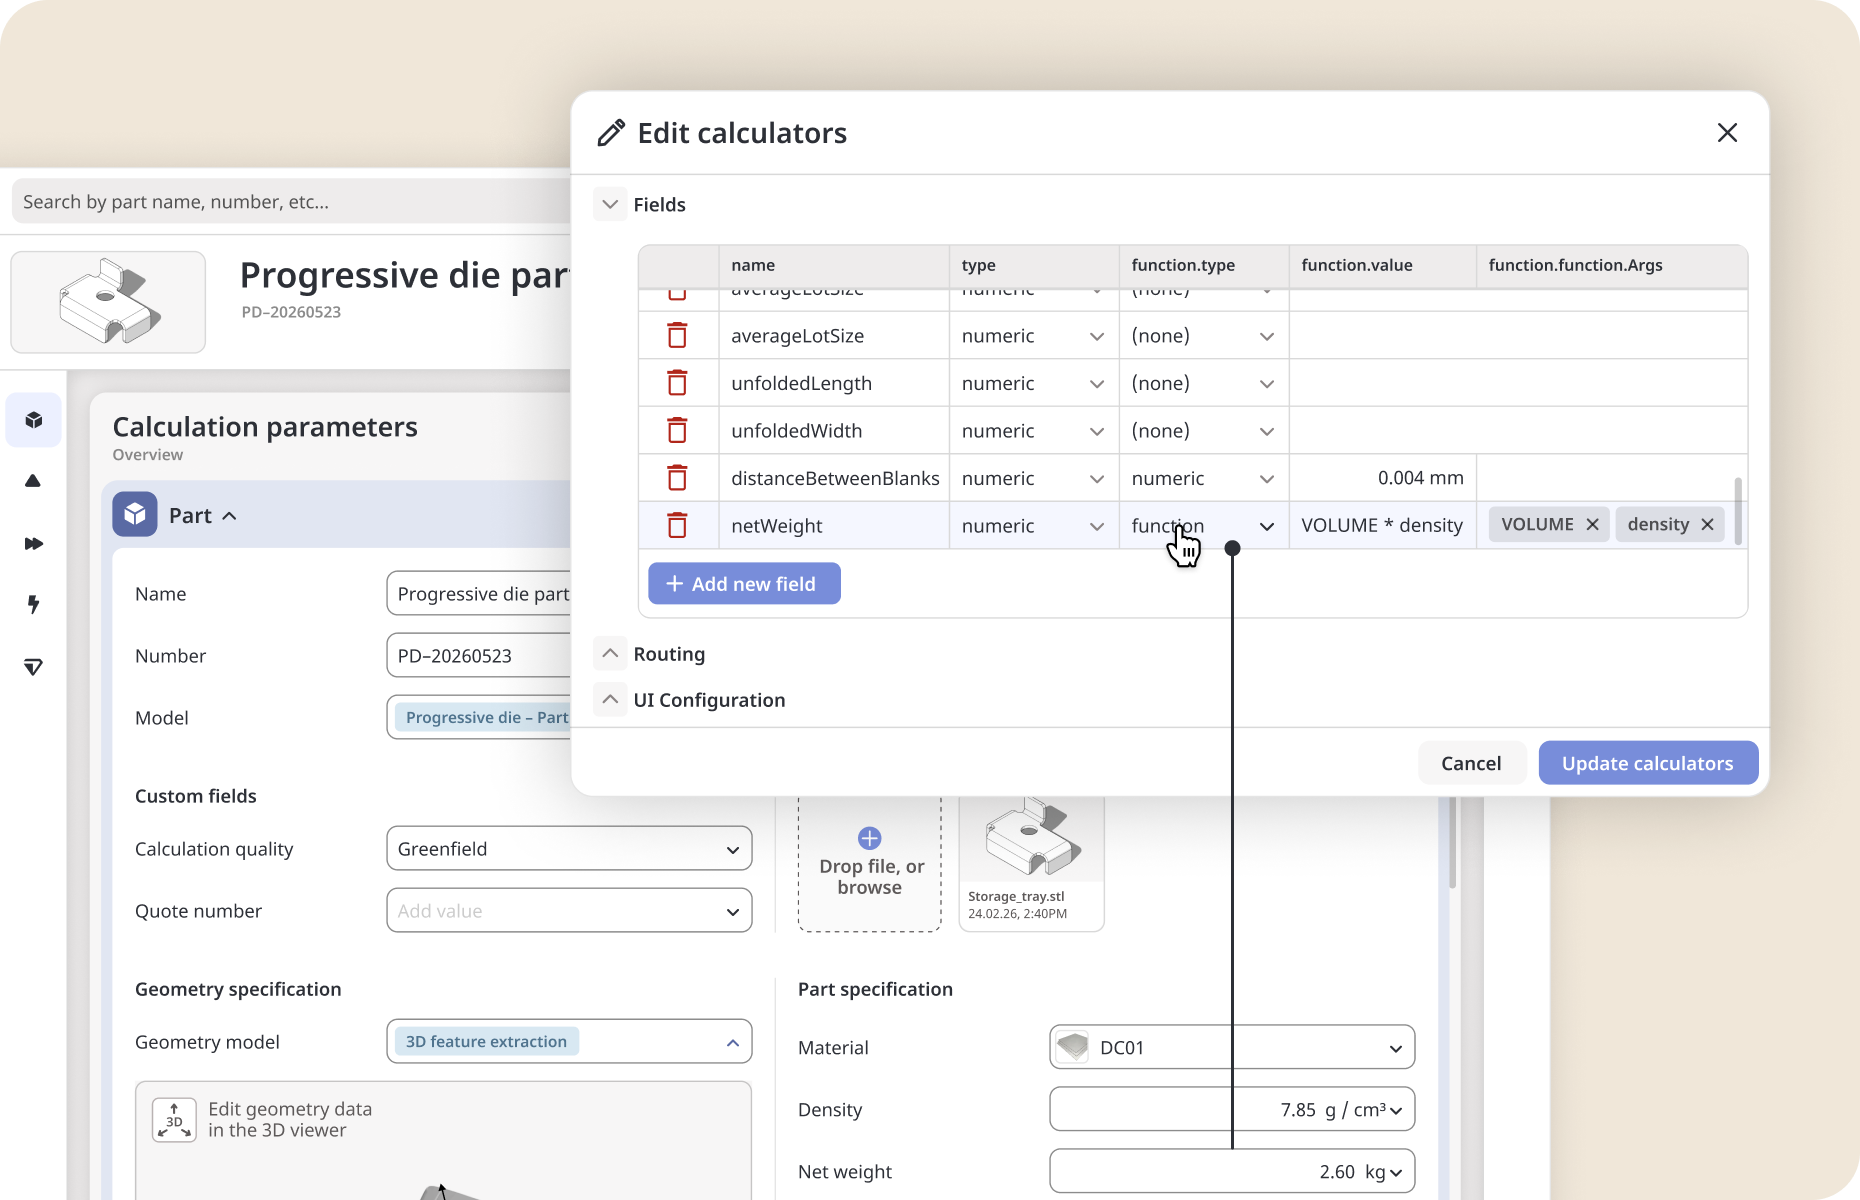The width and height of the screenshot is (1860, 1200).
Task: Open the lightning bolt sidebar icon
Action: [x=33, y=604]
